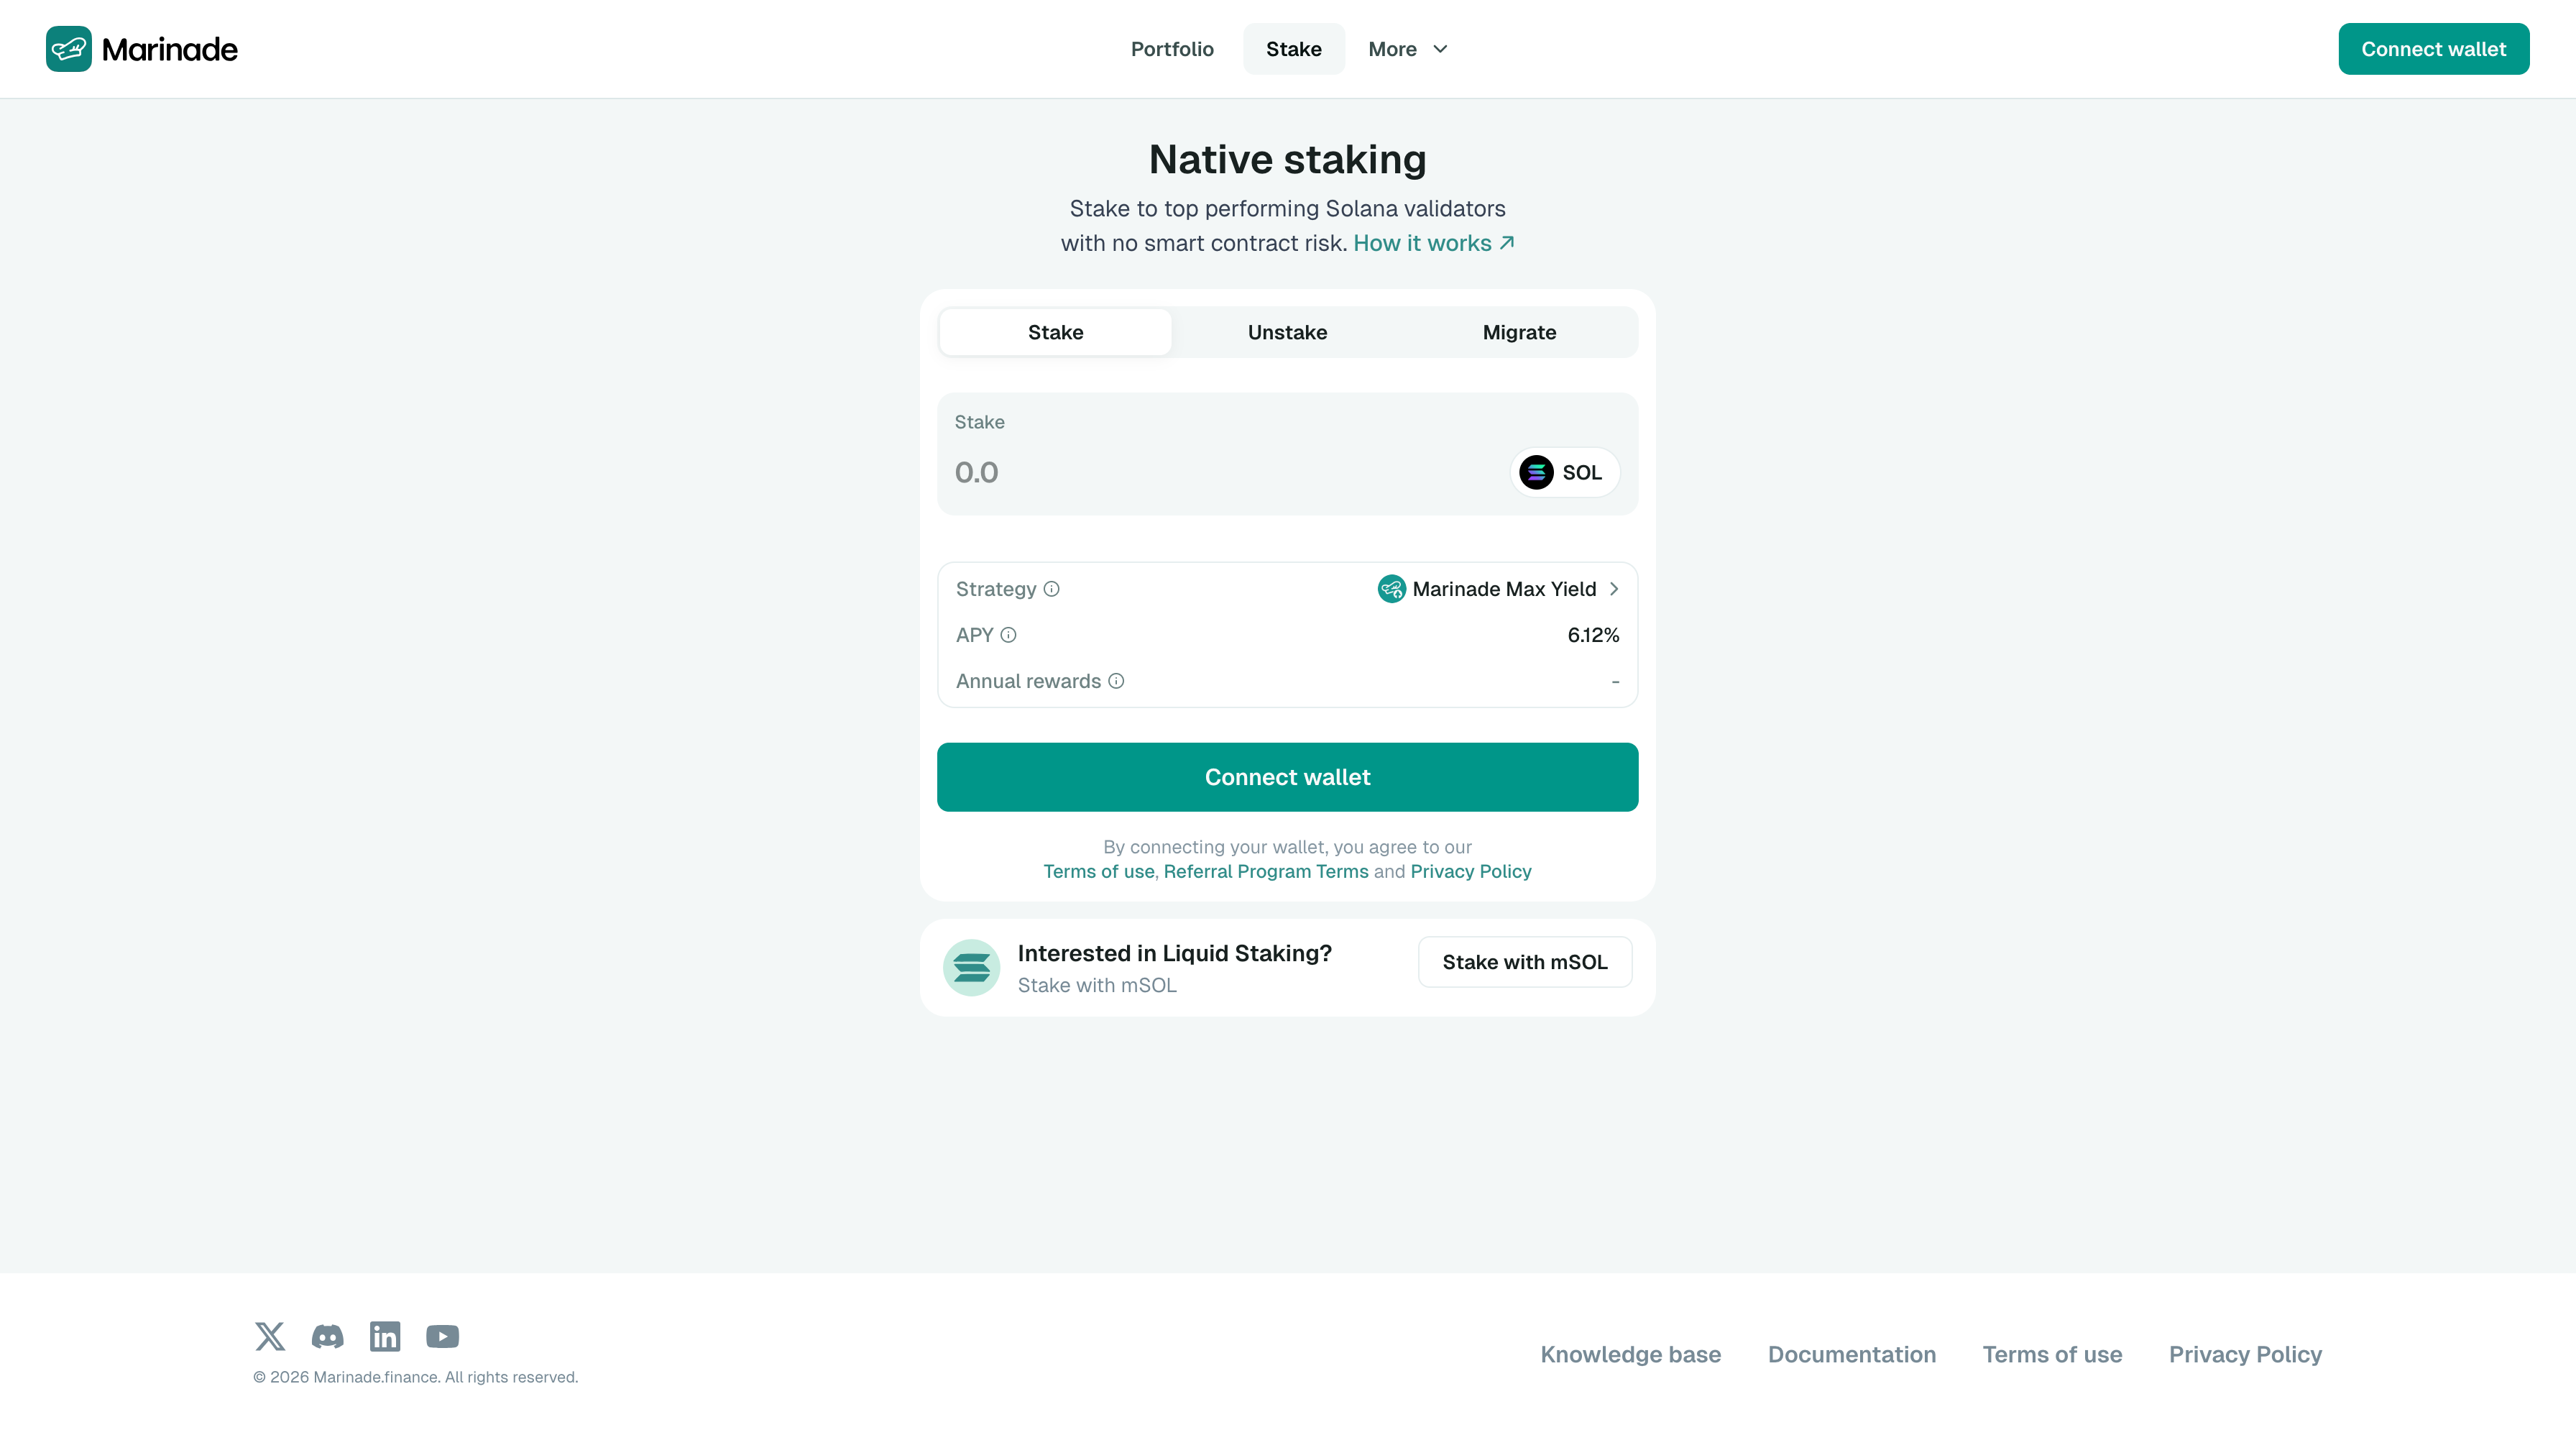2576x1435 pixels.
Task: Click the Strategy info icon
Action: 1051,589
